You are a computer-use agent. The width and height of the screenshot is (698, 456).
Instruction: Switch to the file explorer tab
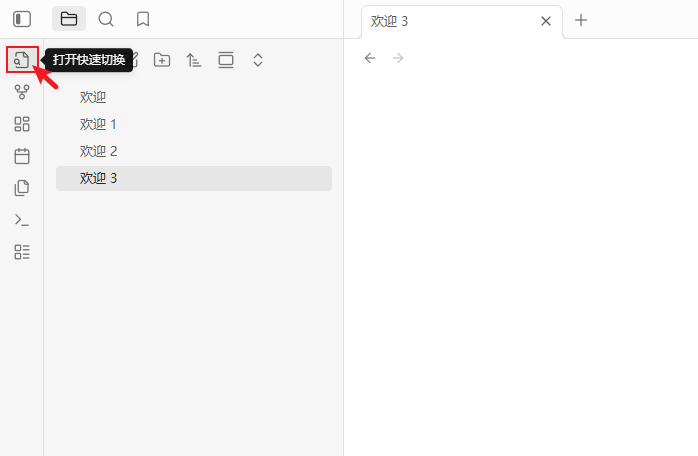point(69,19)
